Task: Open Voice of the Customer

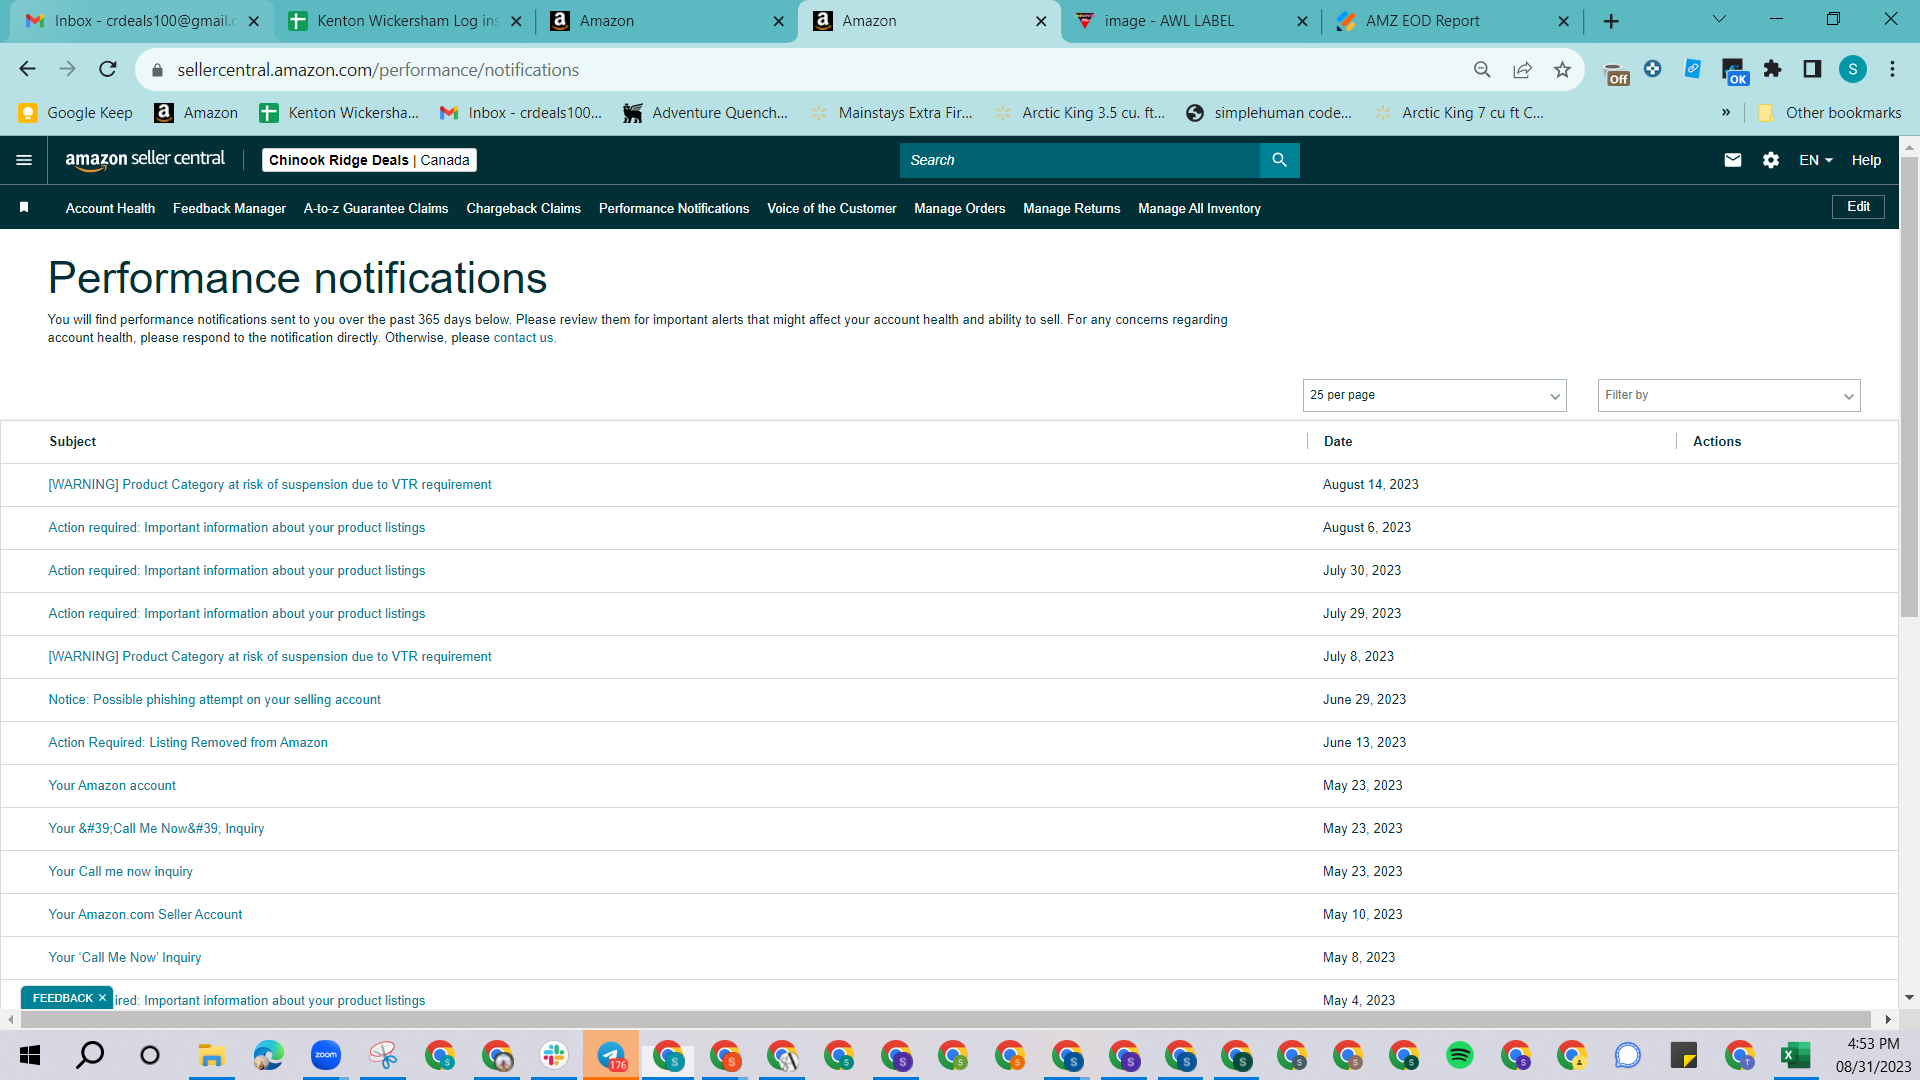Action: (831, 208)
